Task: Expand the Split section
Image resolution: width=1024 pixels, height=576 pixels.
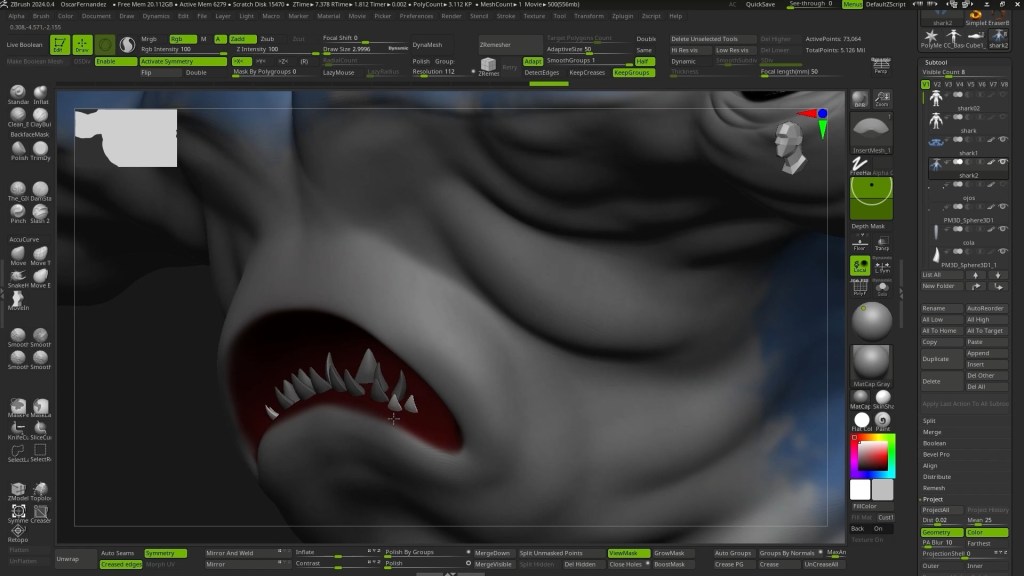Action: (x=929, y=421)
